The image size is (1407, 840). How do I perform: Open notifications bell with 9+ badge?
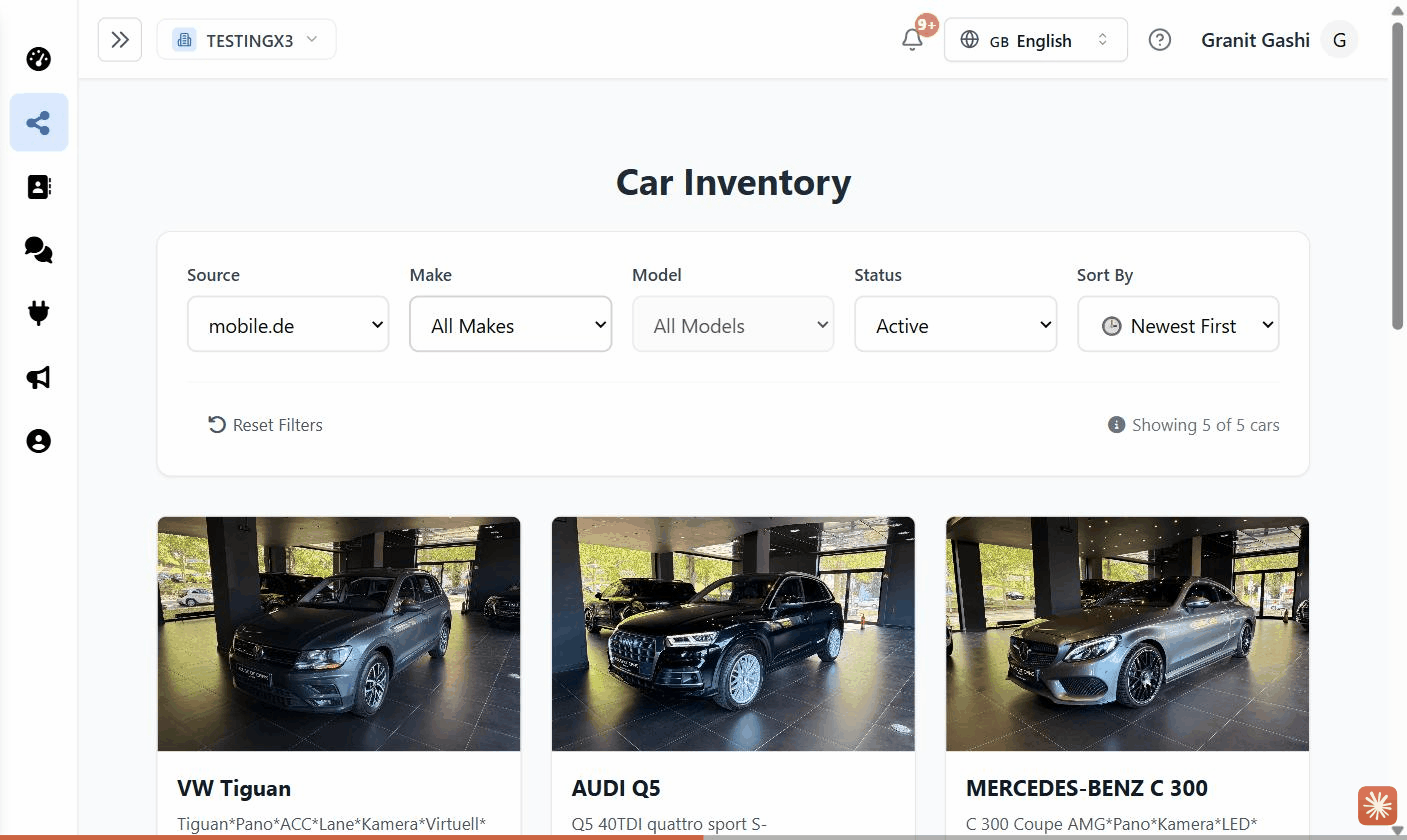(x=912, y=39)
